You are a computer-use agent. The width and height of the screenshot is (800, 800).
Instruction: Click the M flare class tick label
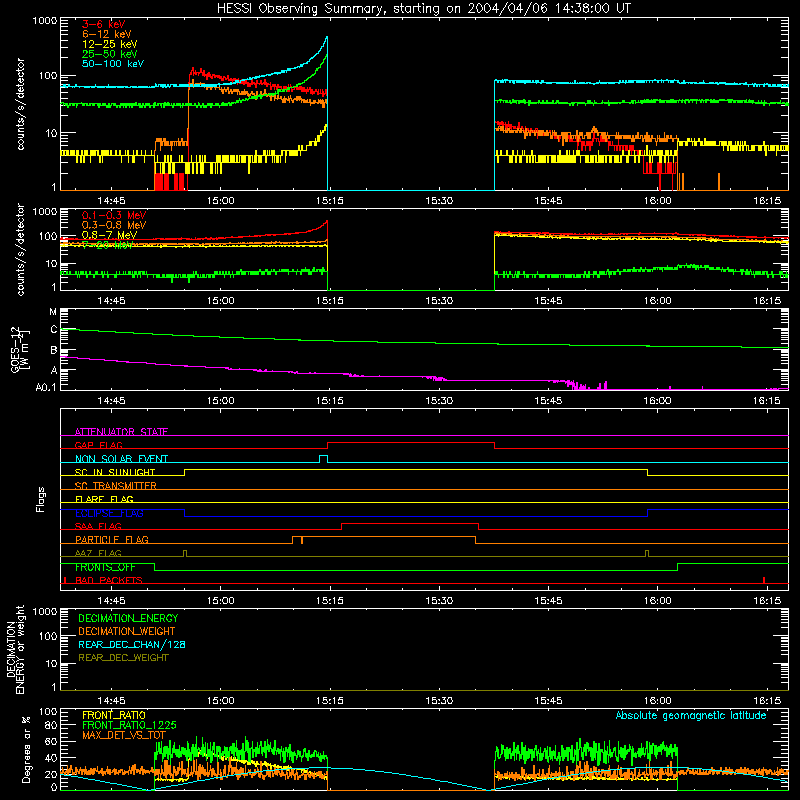point(53,312)
